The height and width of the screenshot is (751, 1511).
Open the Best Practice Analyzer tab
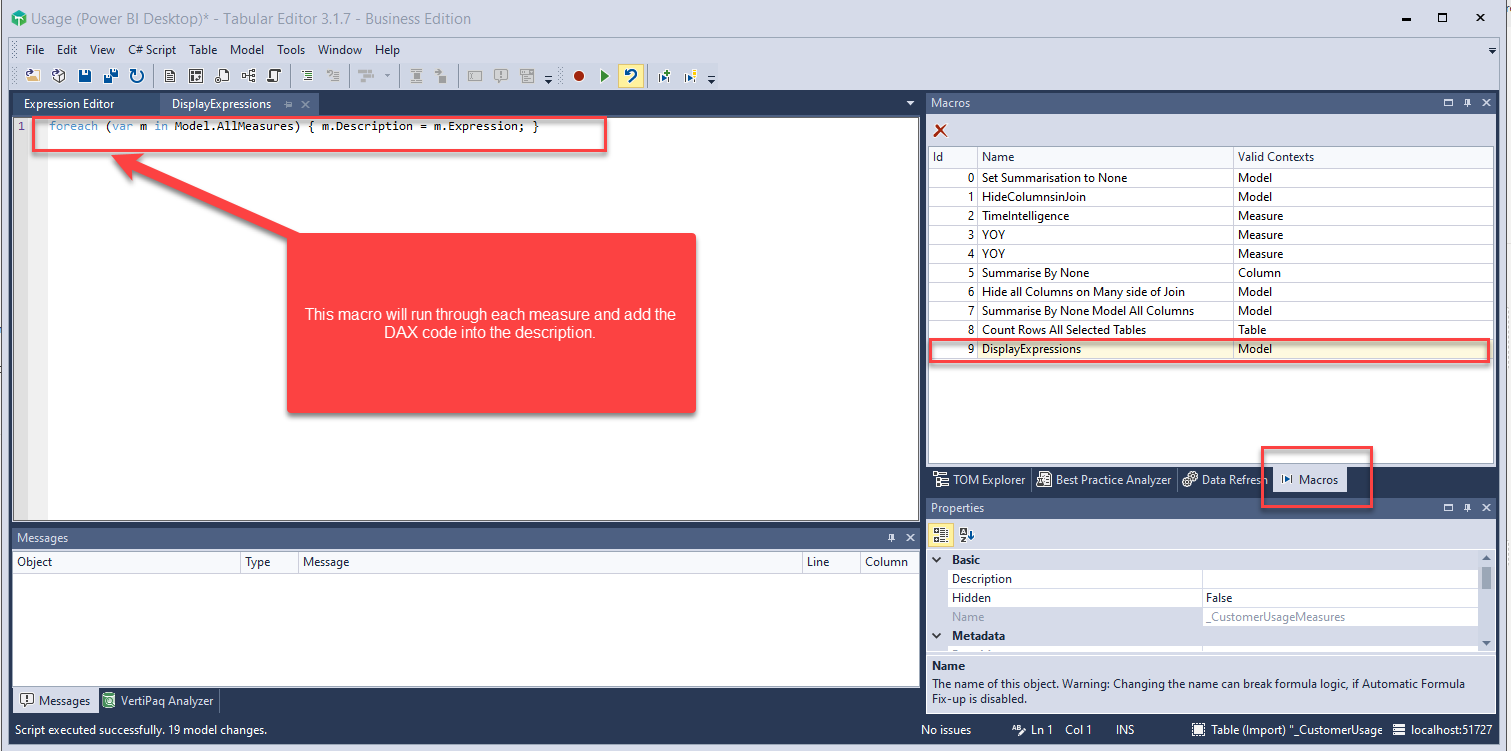click(x=1103, y=480)
